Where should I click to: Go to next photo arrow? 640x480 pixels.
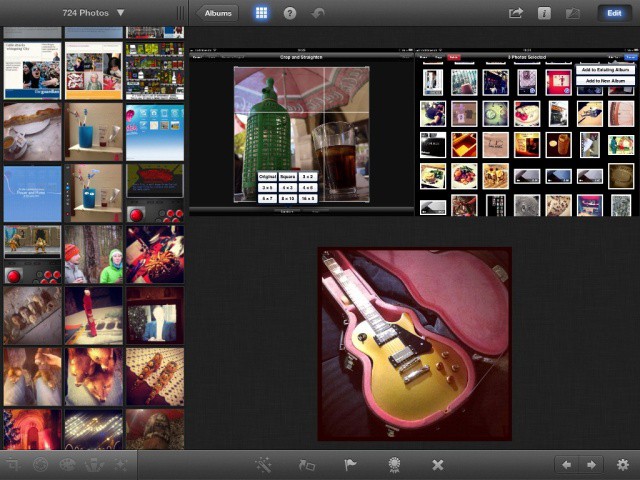(591, 465)
